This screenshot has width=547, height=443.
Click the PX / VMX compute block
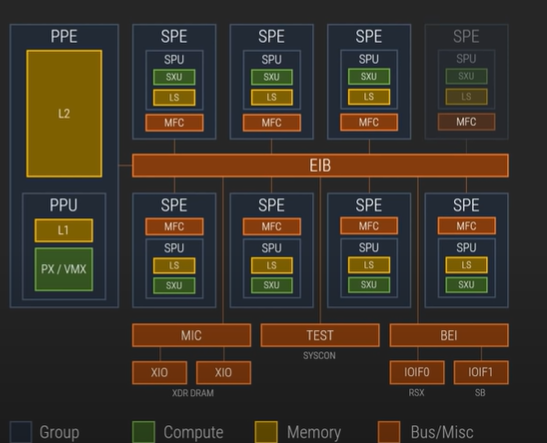(64, 269)
